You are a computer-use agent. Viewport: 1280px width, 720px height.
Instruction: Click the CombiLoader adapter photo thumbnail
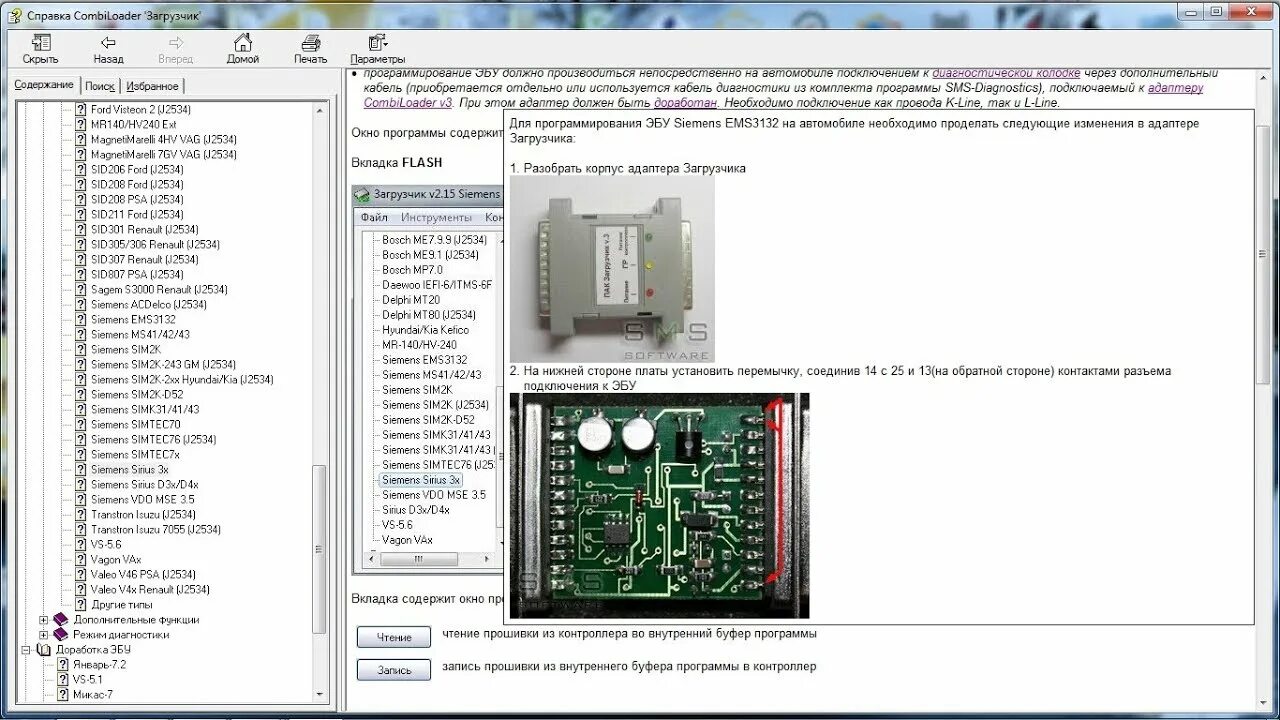(612, 269)
